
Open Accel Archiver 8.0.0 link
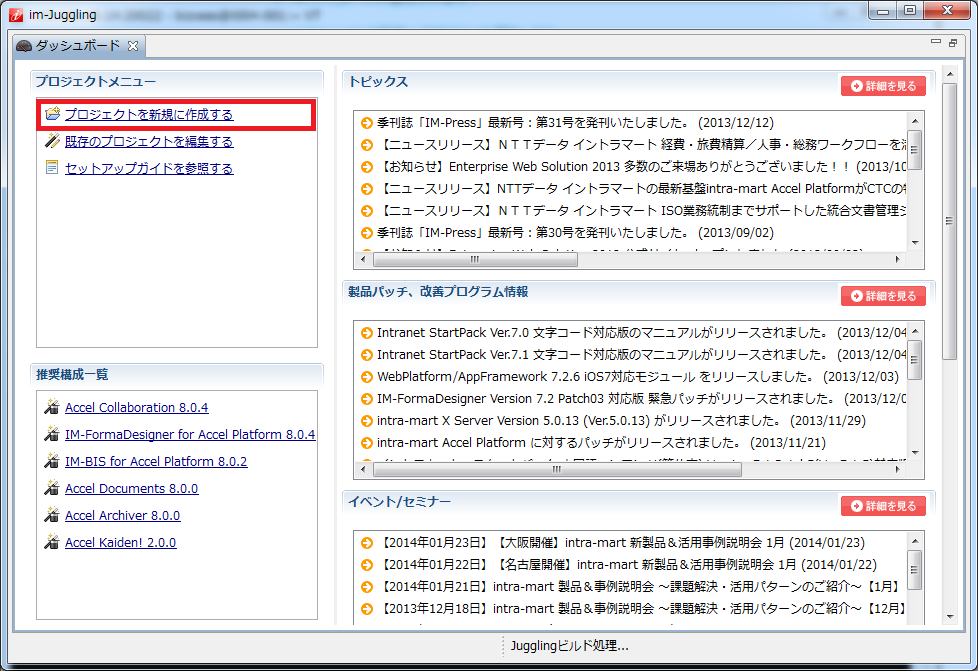pos(122,515)
